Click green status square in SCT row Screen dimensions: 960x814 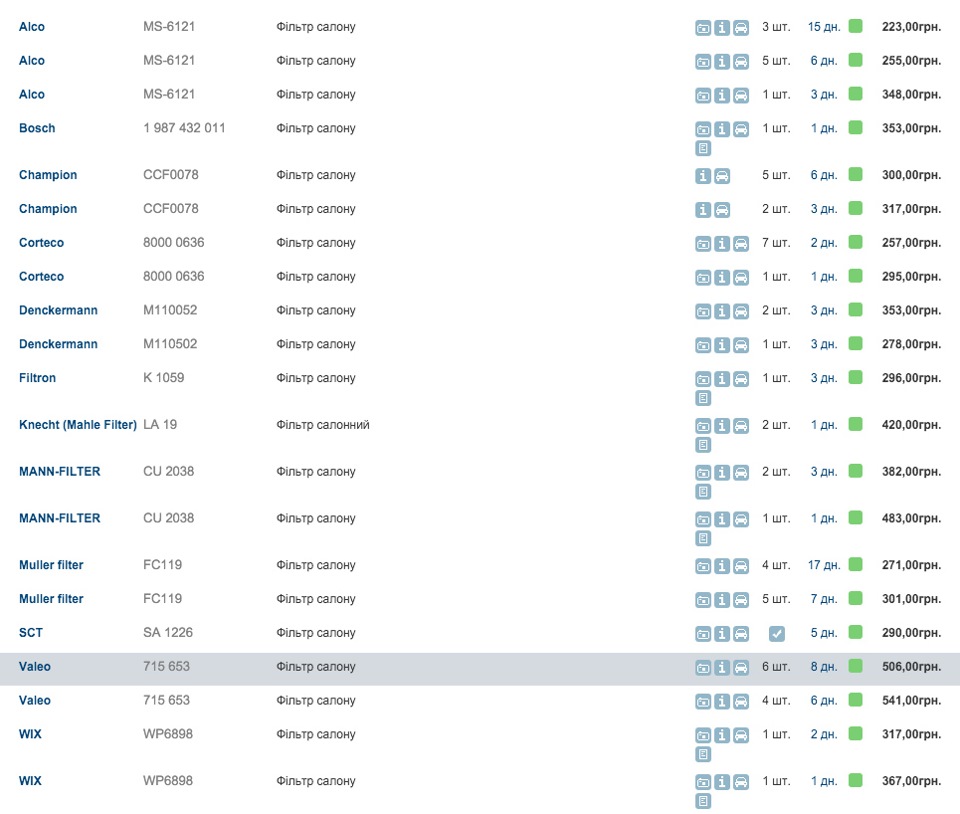[855, 632]
